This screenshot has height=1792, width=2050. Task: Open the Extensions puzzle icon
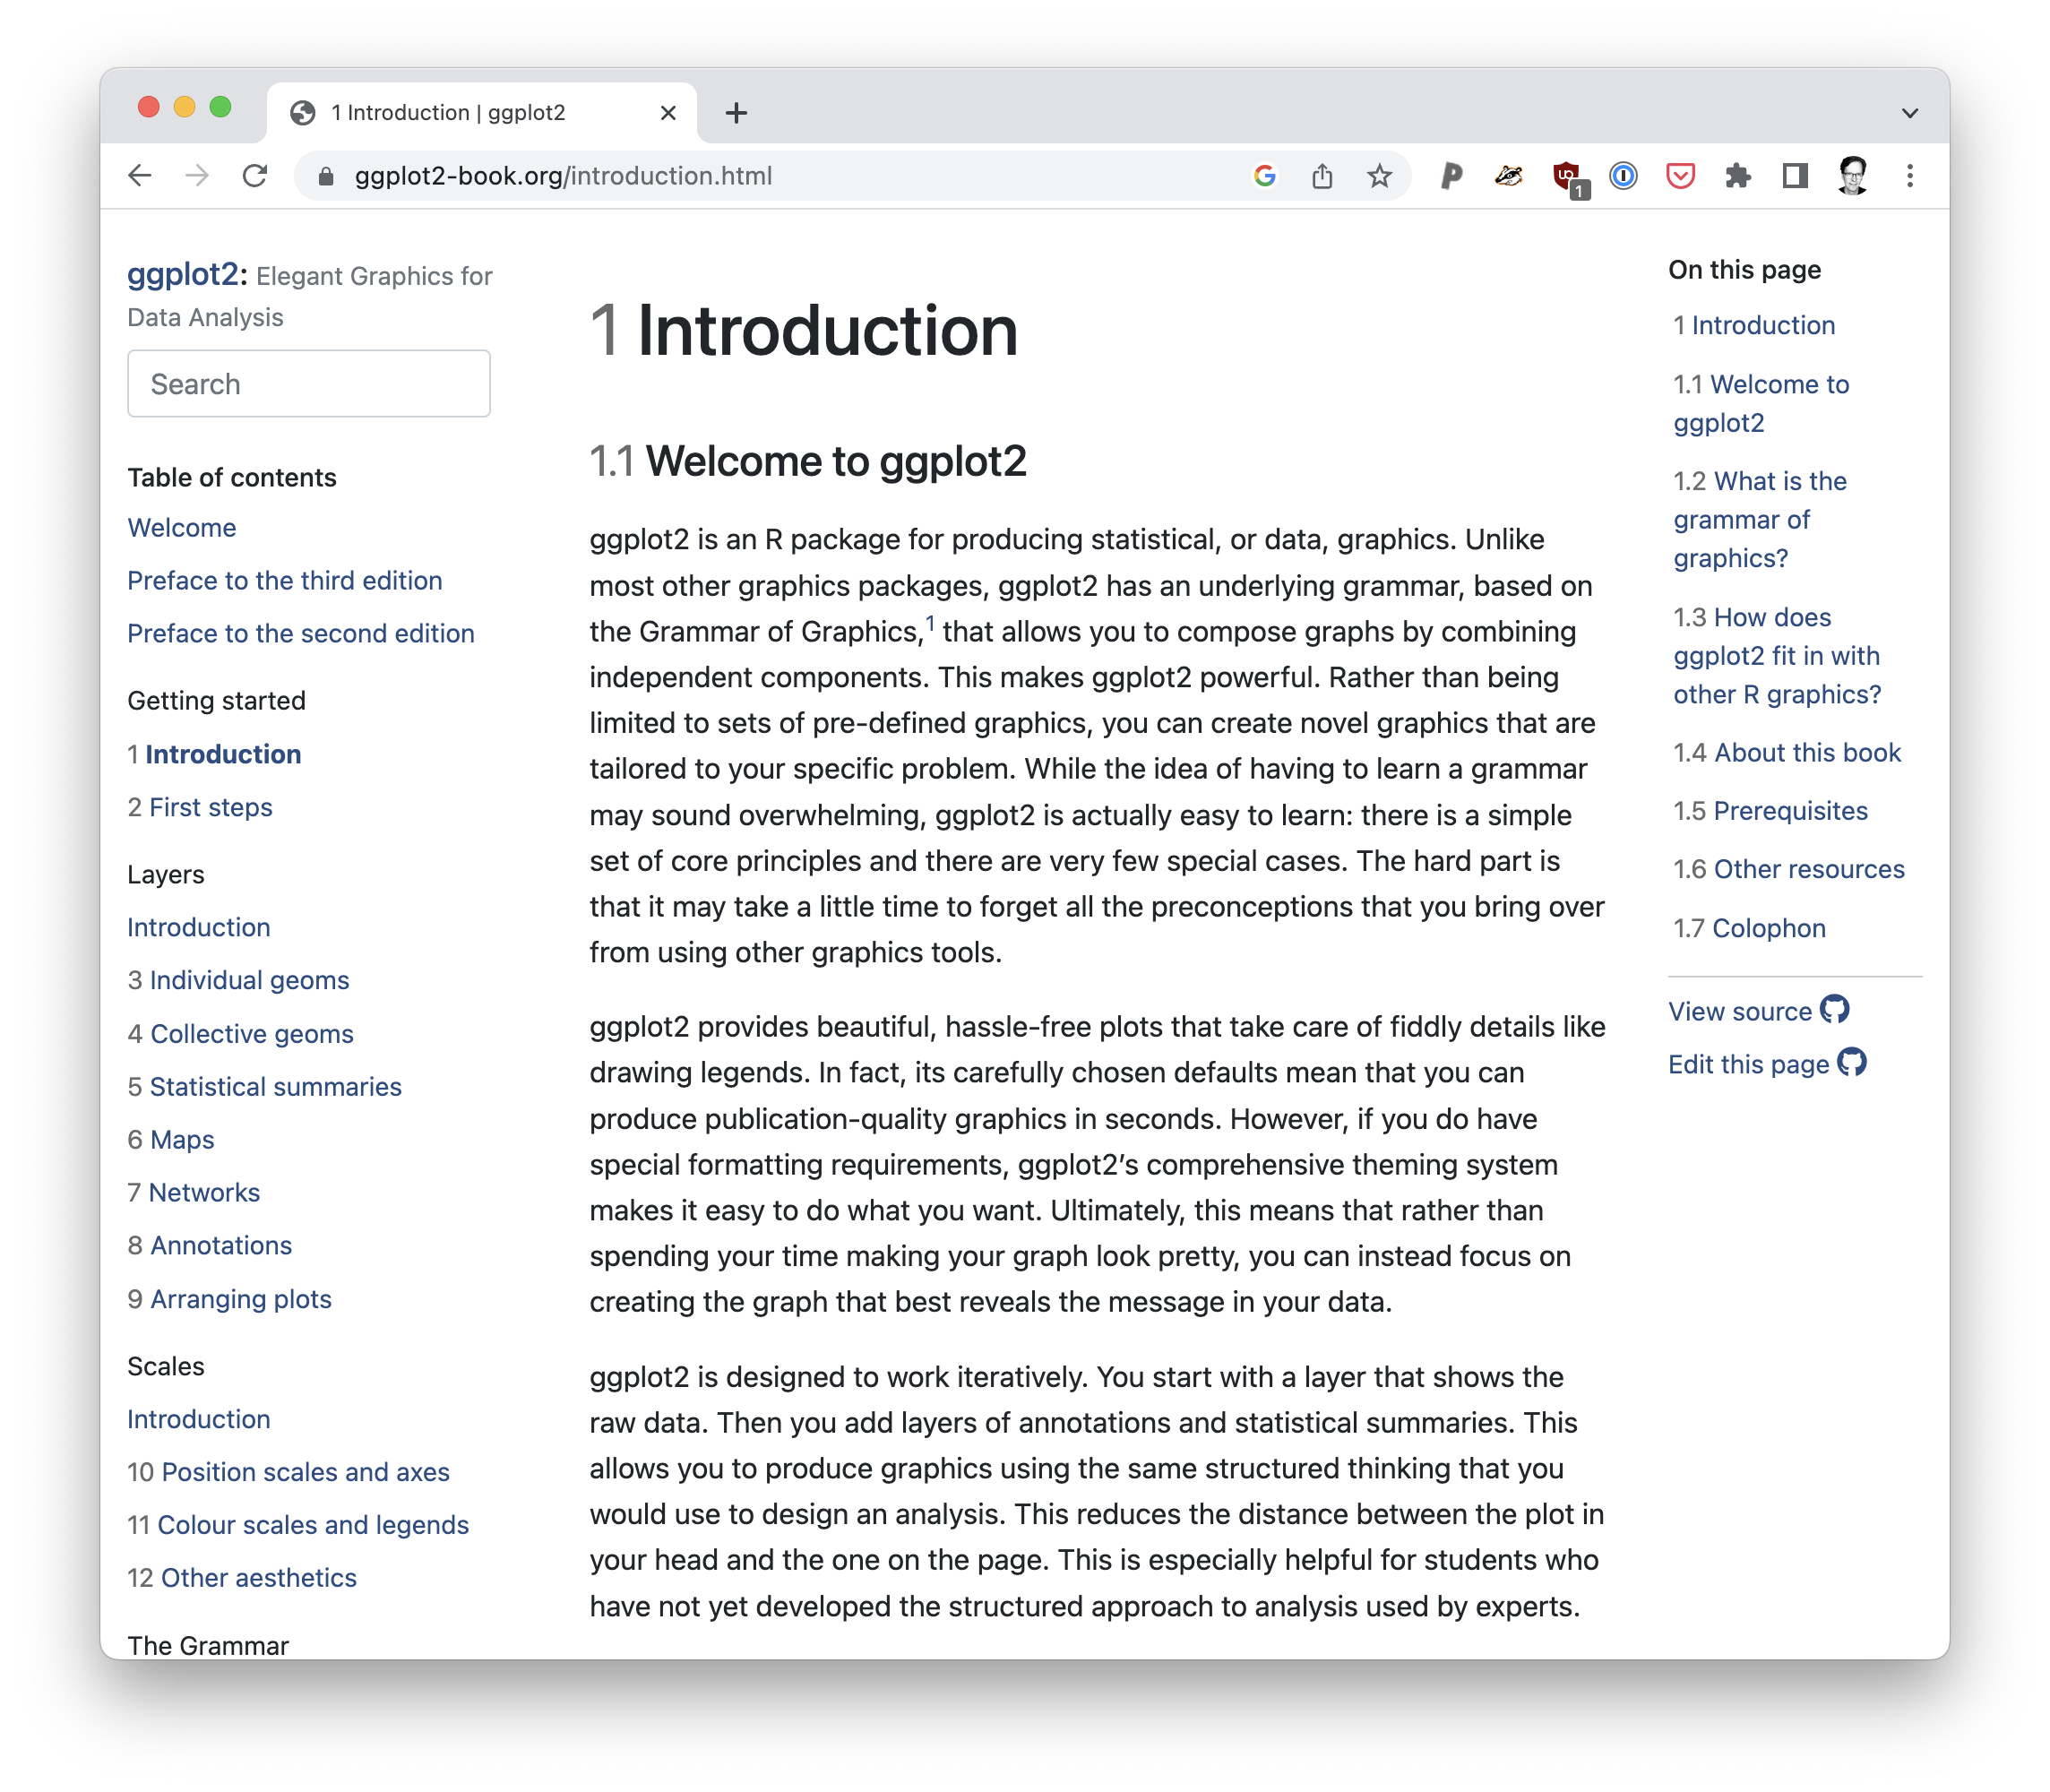1738,176
